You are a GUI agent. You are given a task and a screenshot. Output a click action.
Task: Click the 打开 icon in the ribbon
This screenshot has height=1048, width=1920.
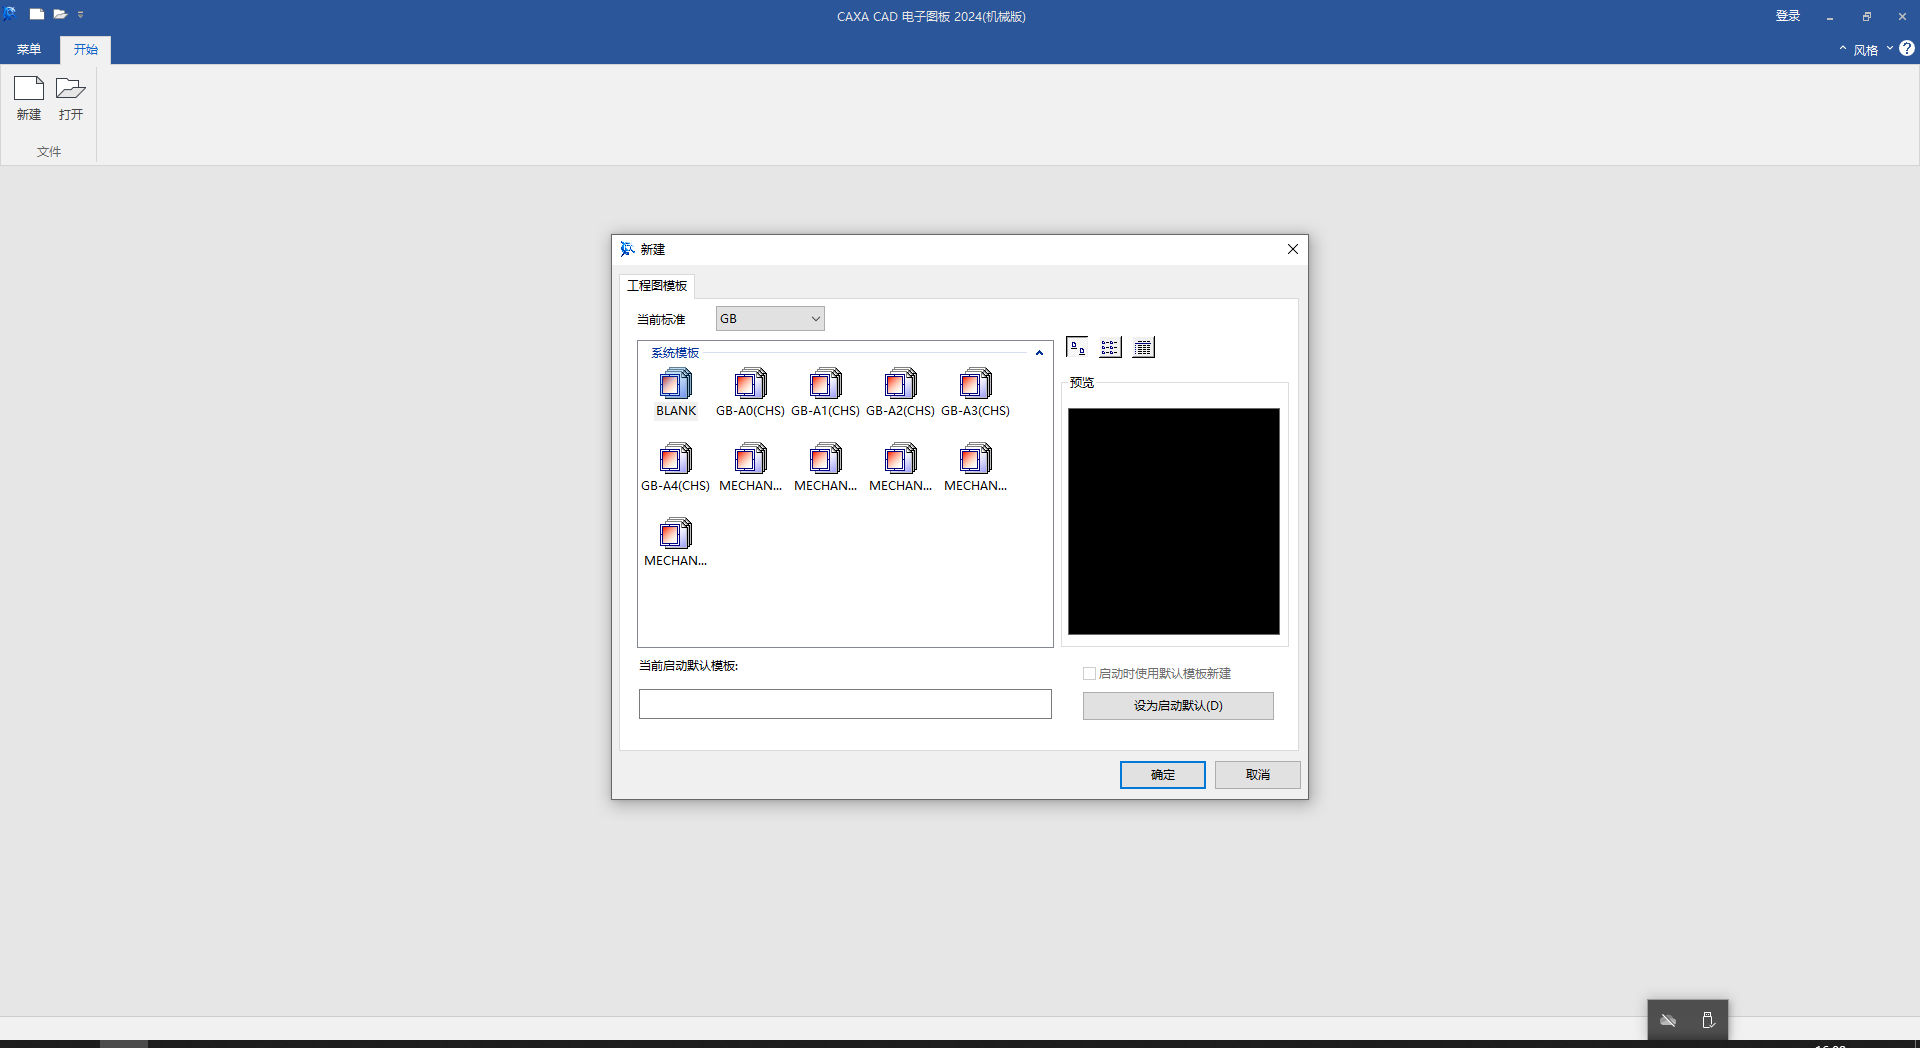point(70,98)
